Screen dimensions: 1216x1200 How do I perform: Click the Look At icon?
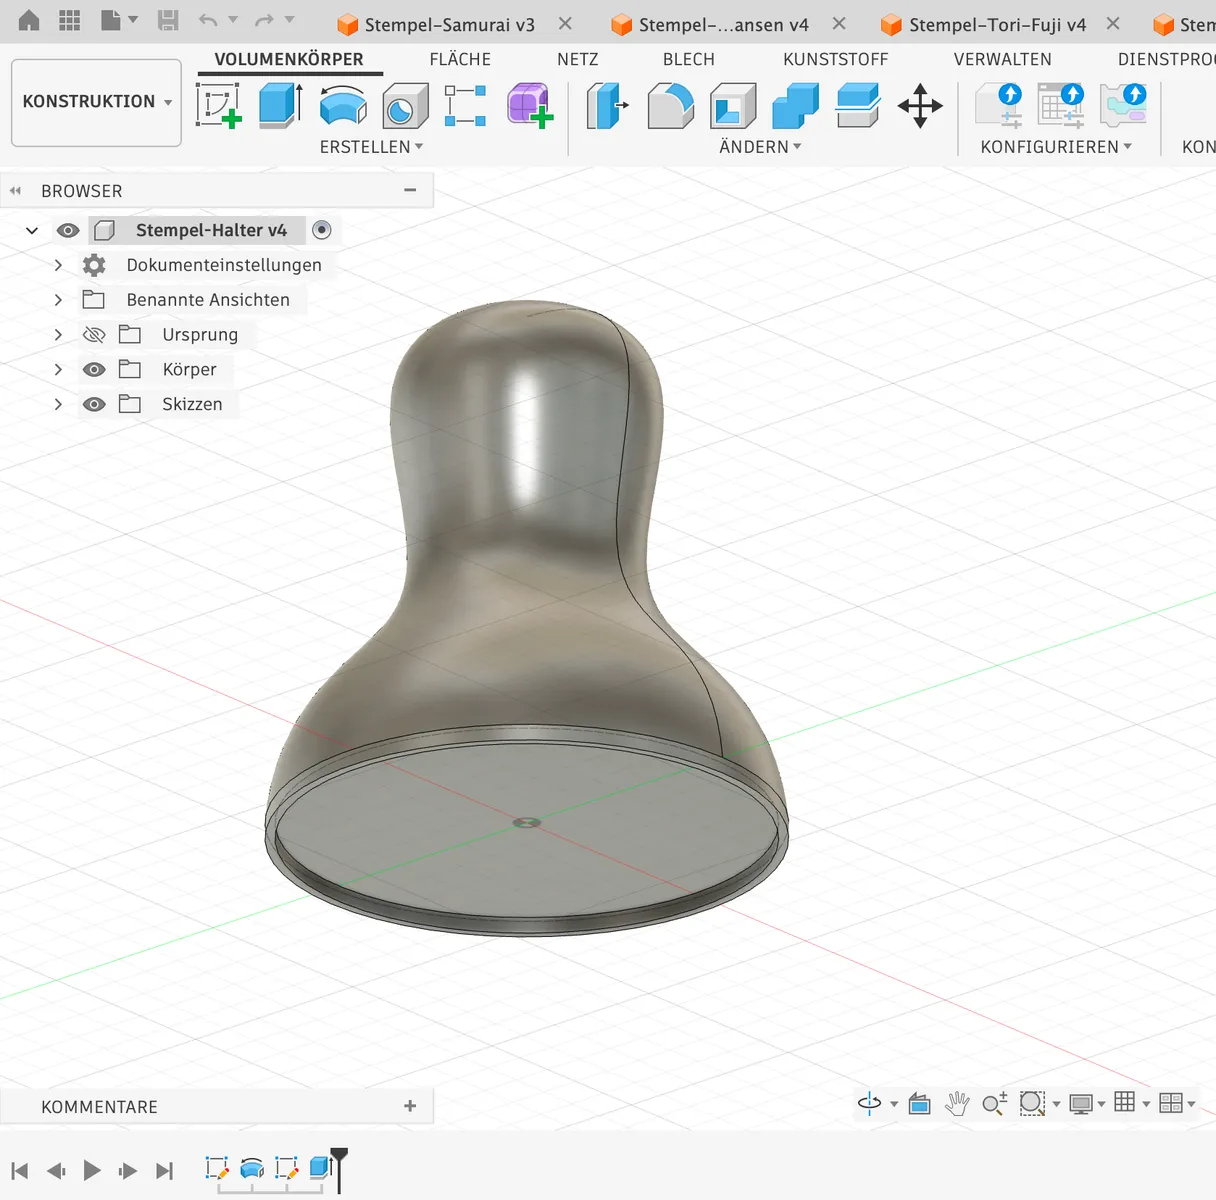(920, 1103)
